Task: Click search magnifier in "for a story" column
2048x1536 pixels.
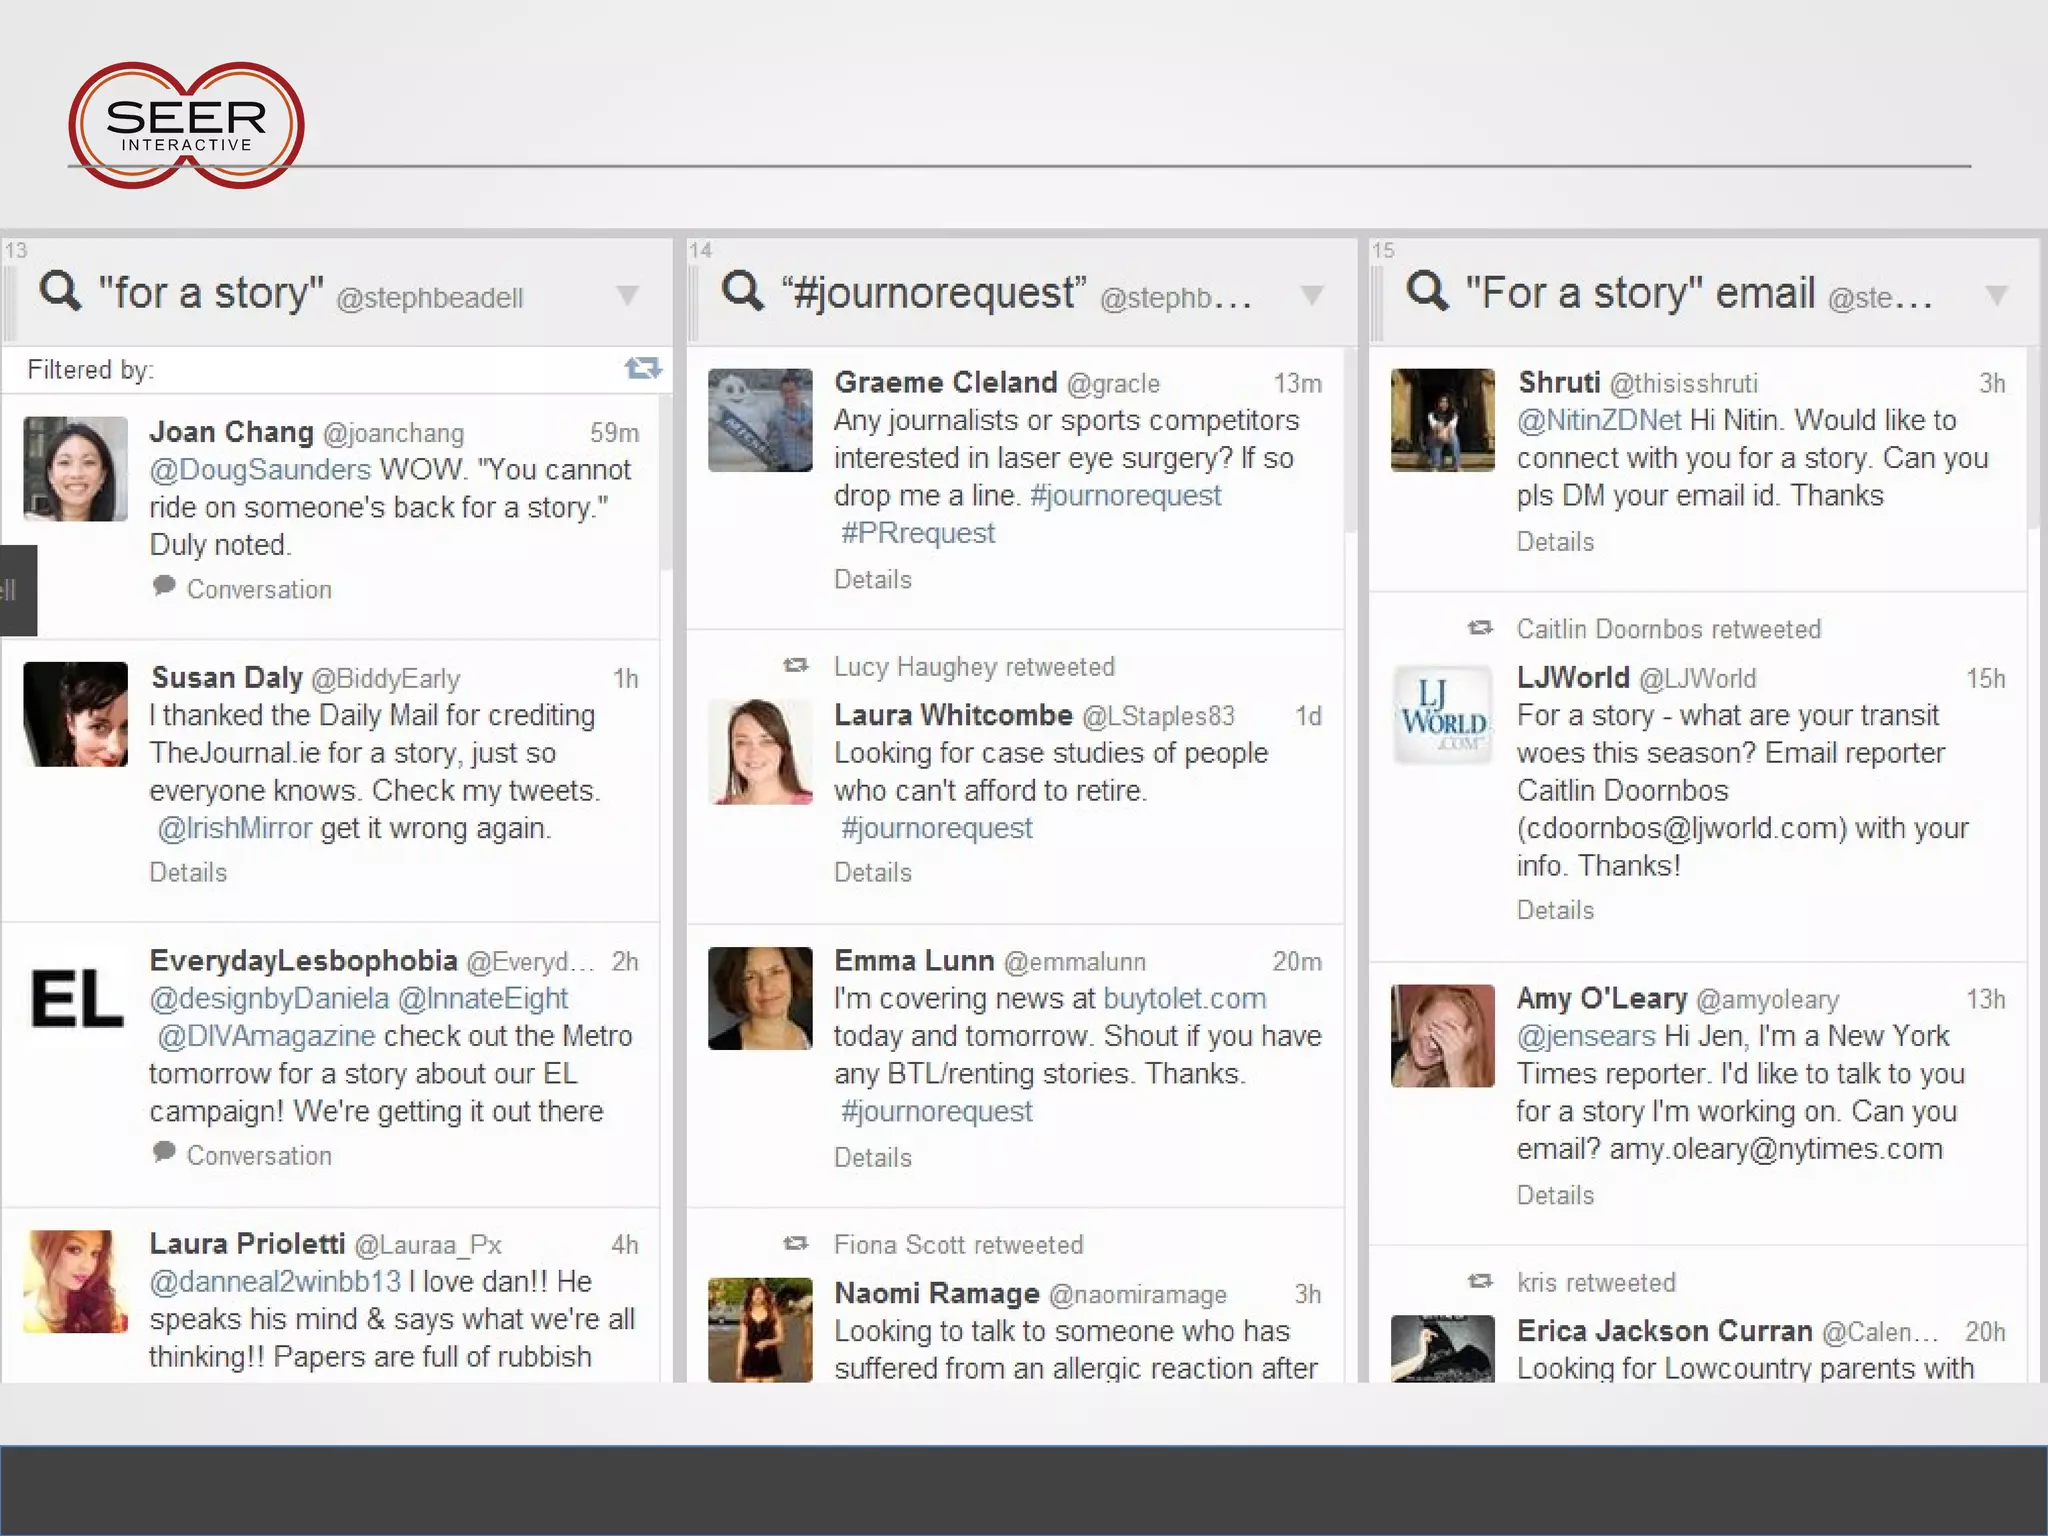Action: [x=60, y=291]
